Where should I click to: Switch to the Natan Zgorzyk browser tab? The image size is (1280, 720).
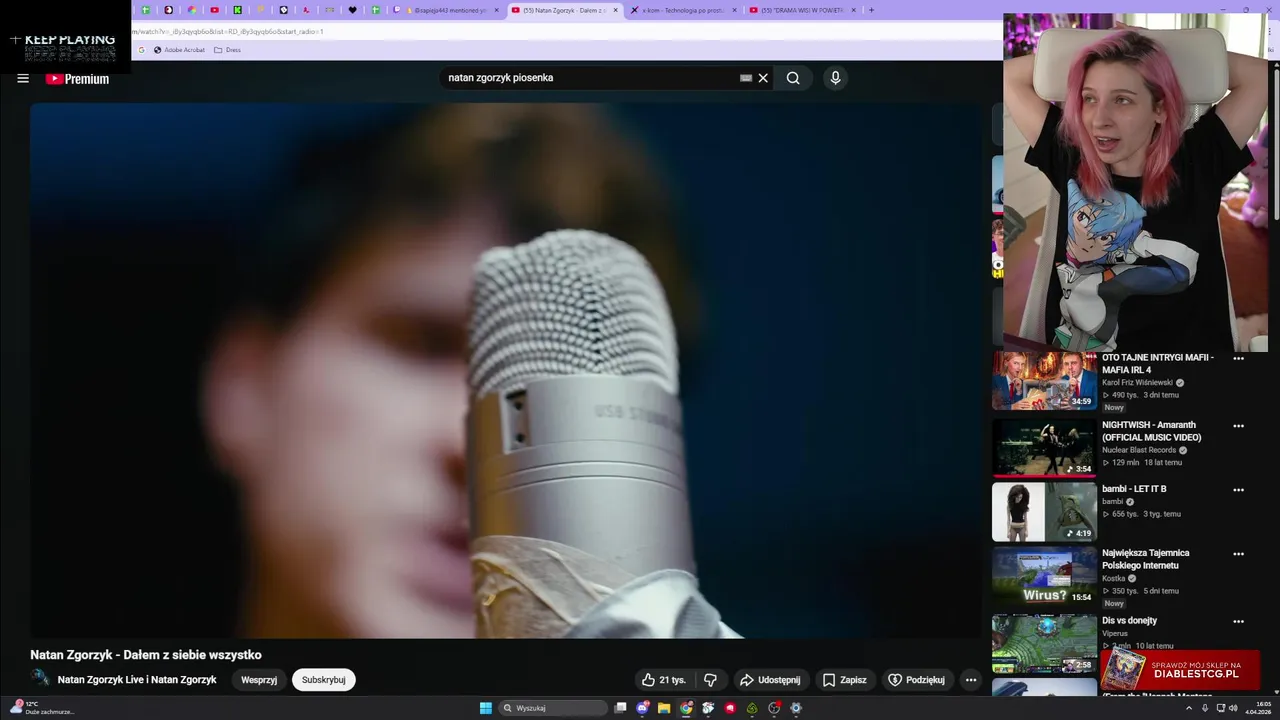coord(565,10)
